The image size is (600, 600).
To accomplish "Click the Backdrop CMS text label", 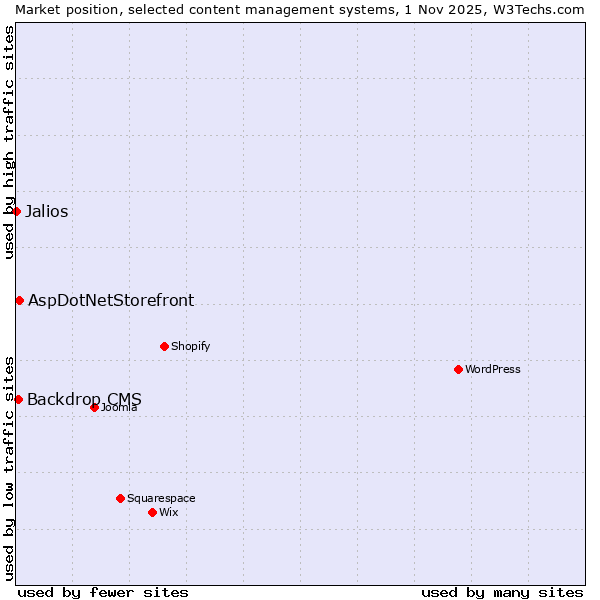I will pos(84,399).
